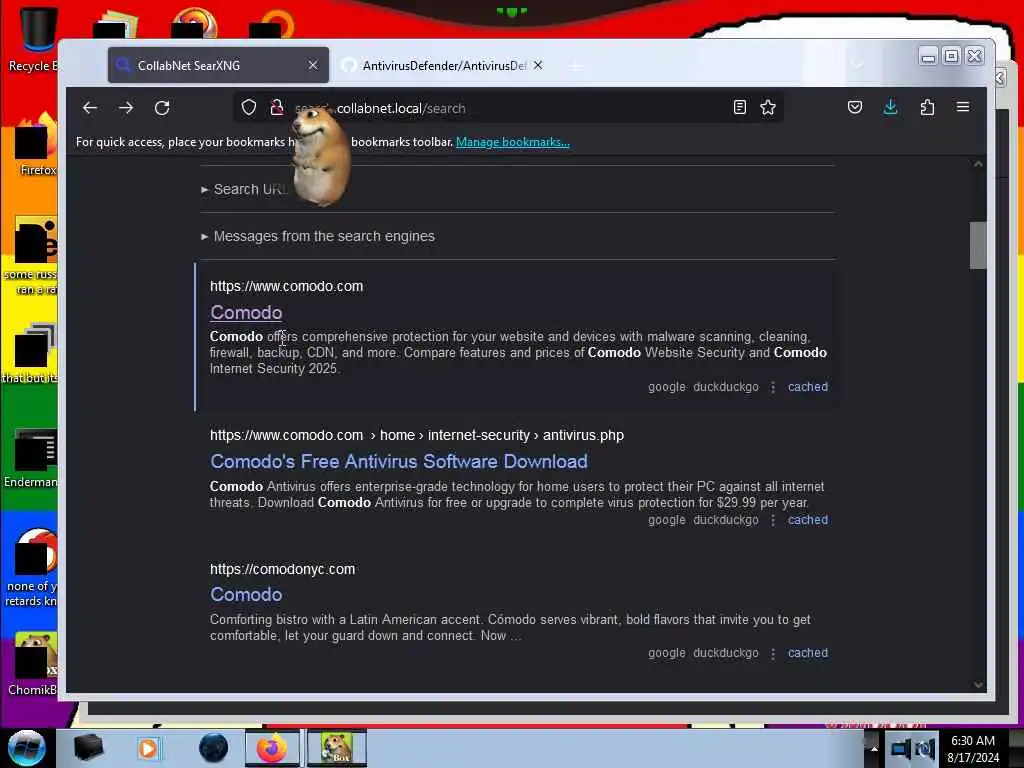This screenshot has height=768, width=1024.
Task: Toggle reader view icon in address bar
Action: tap(739, 108)
